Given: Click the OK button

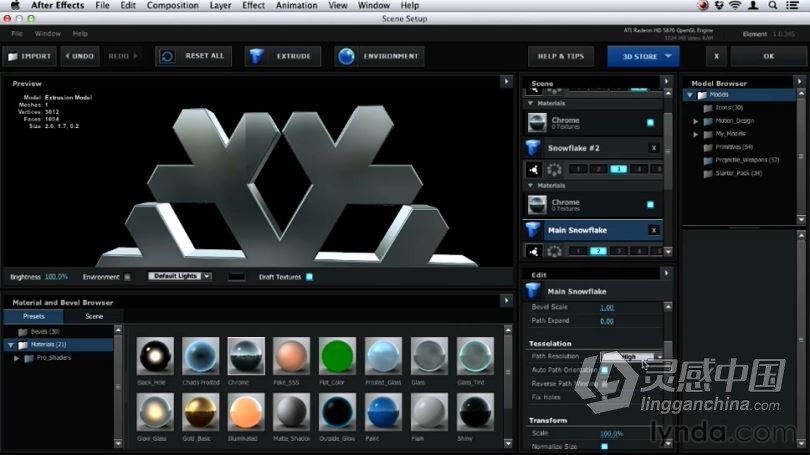Looking at the screenshot, I should [768, 56].
